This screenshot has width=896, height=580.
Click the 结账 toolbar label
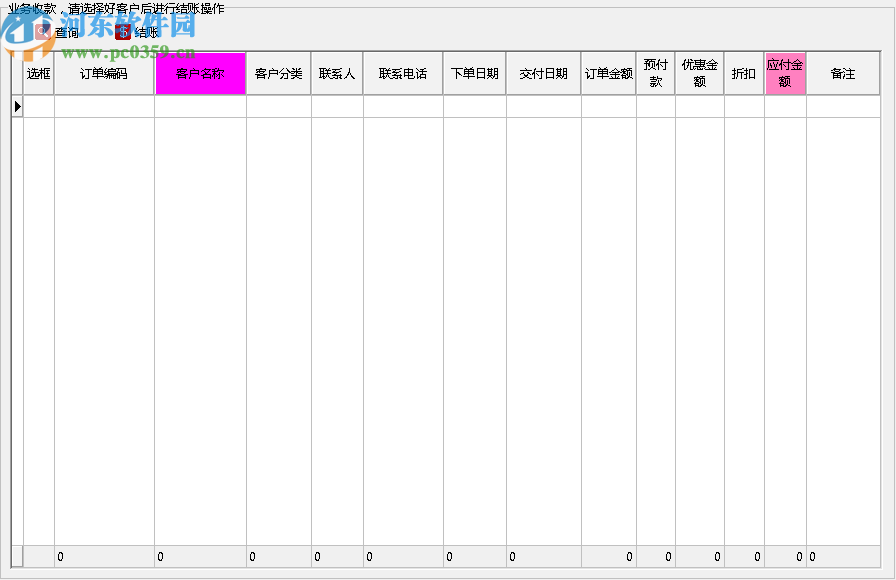pyautogui.click(x=146, y=33)
